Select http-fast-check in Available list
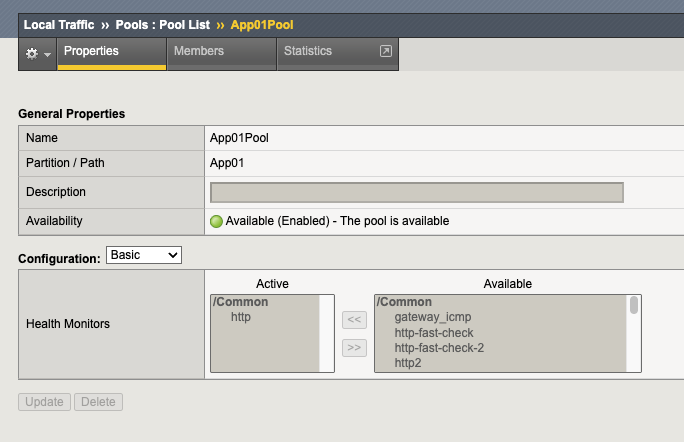This screenshot has height=442, width=684. (434, 332)
